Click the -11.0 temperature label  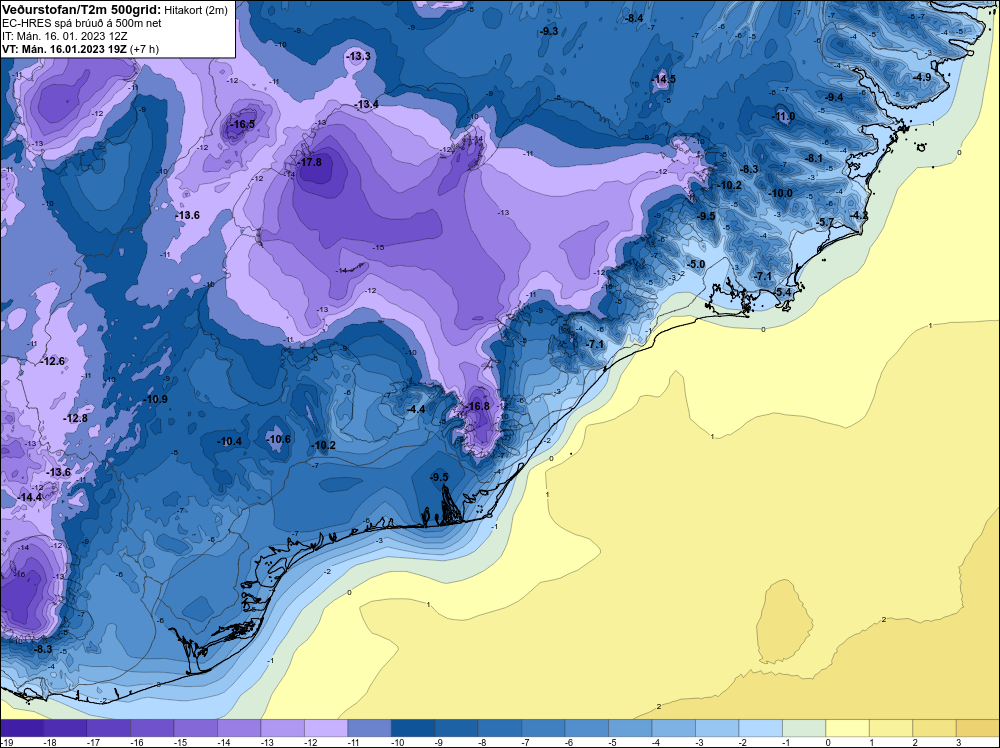tap(784, 116)
